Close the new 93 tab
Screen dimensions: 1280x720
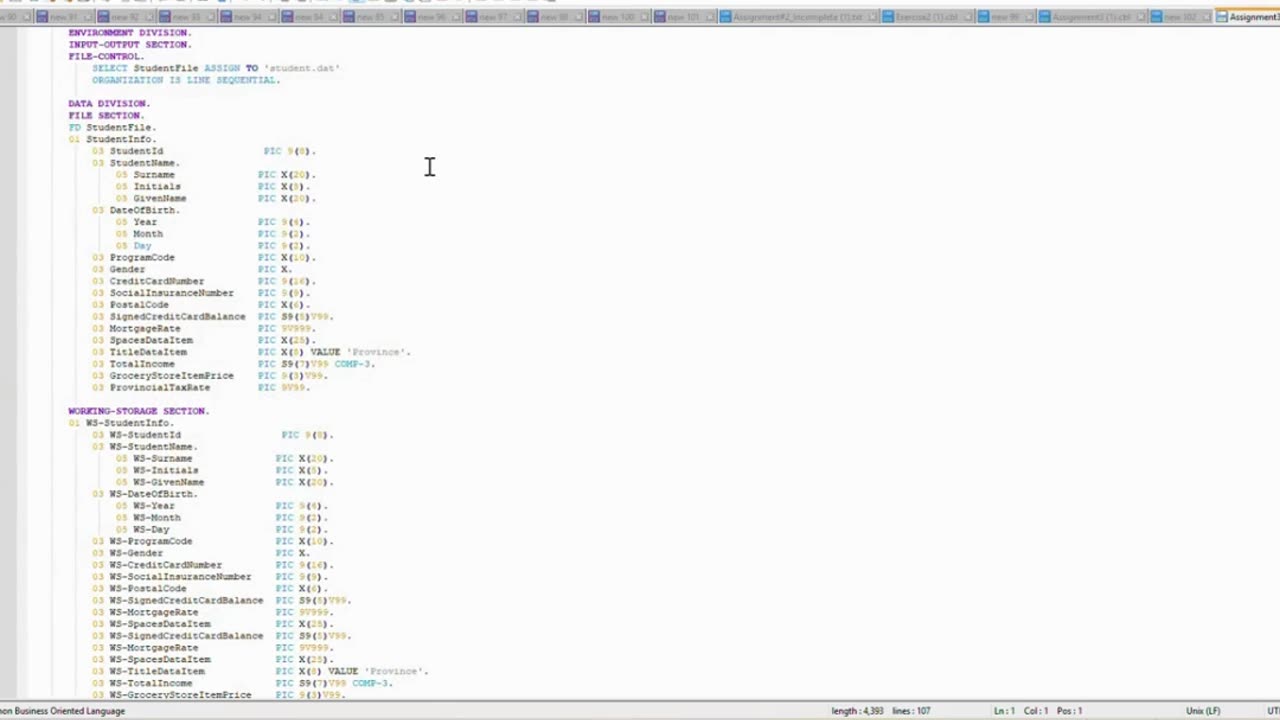[x=210, y=17]
